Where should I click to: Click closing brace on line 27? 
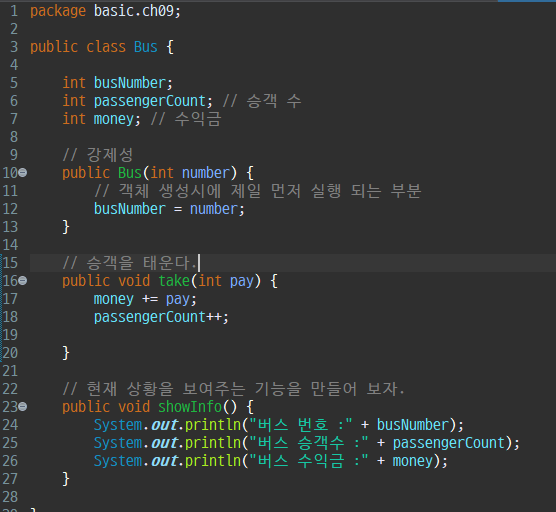tap(66, 479)
